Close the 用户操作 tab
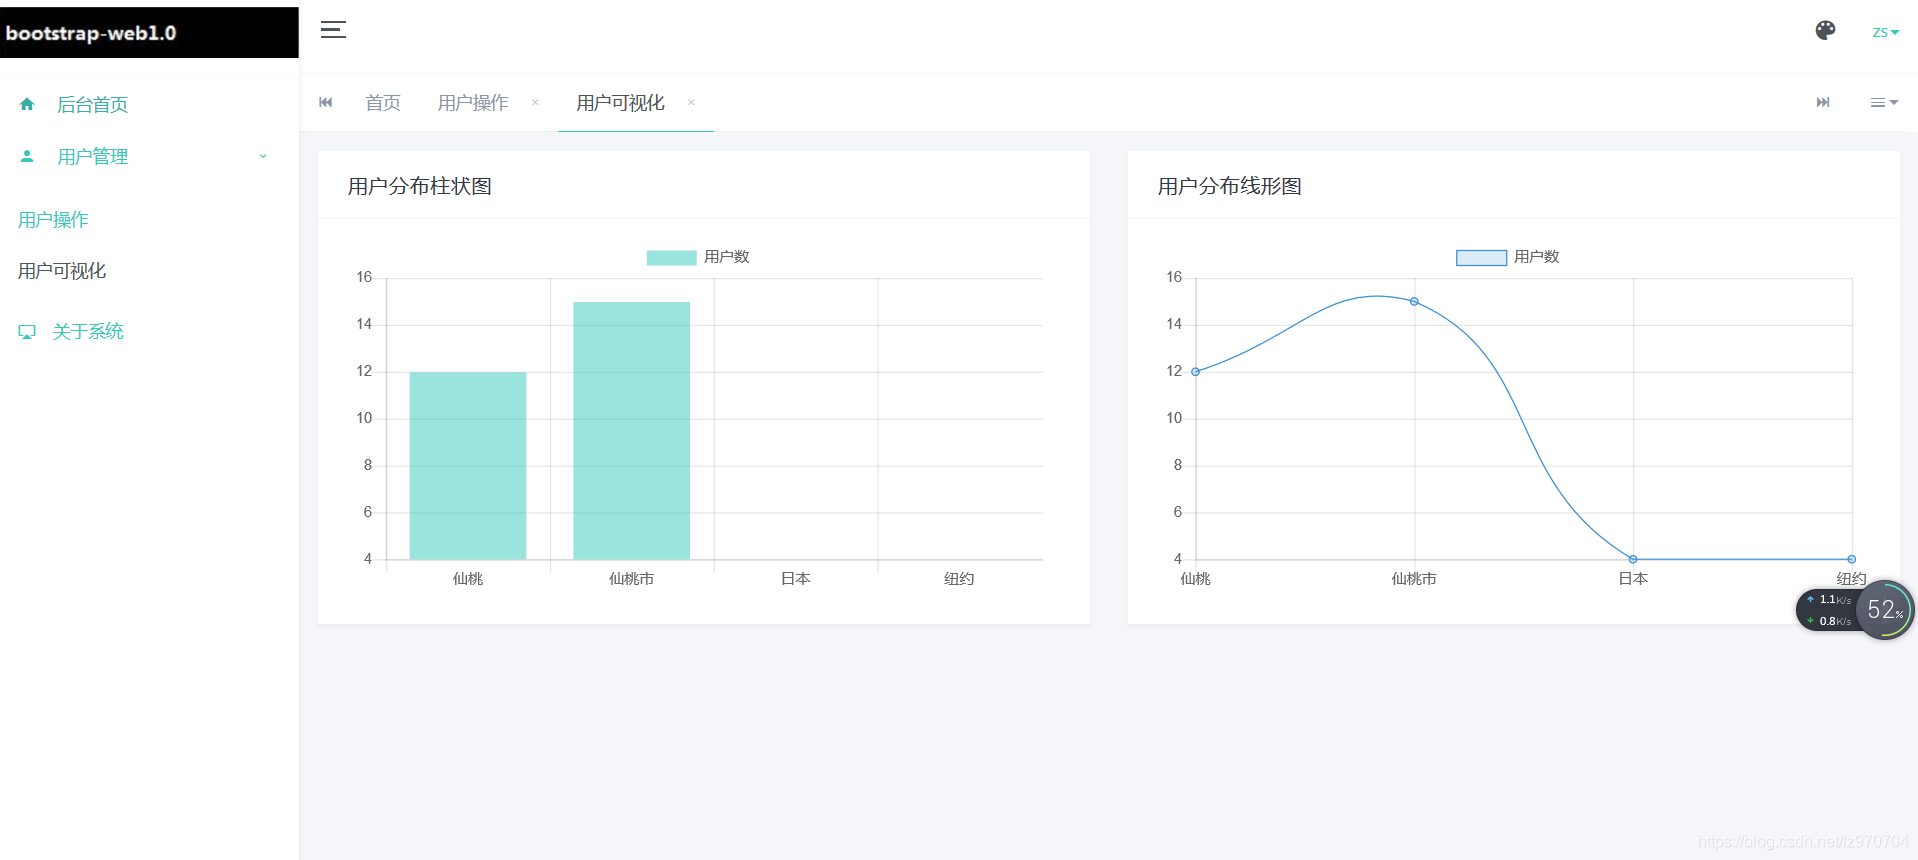The height and width of the screenshot is (860, 1918). pos(535,102)
